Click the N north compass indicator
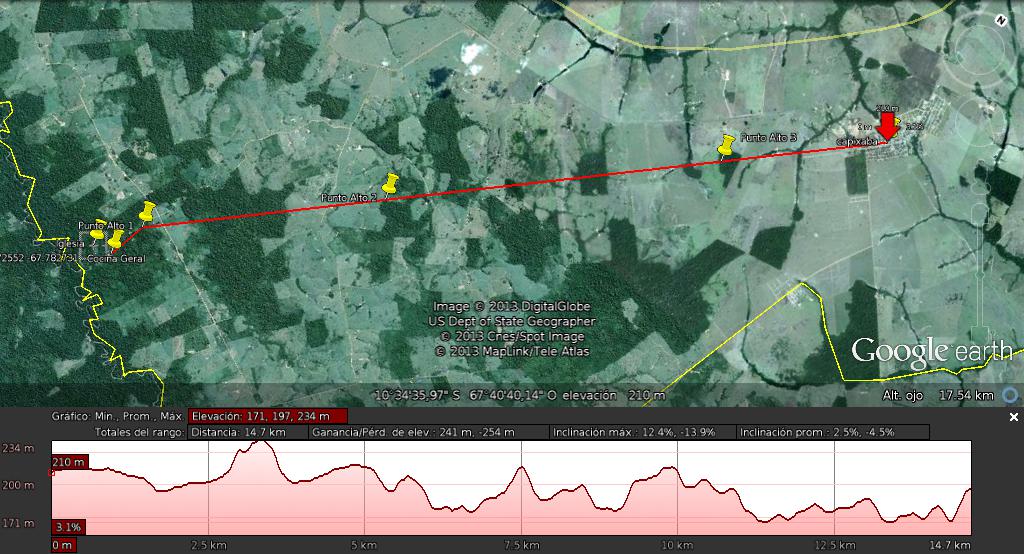Screen dimensions: 1024x554 click(999, 20)
